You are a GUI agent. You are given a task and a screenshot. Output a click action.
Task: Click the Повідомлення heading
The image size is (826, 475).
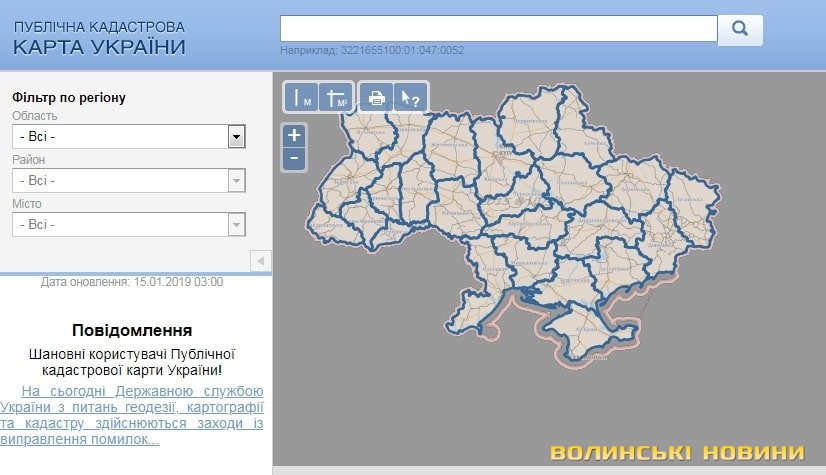pos(132,330)
